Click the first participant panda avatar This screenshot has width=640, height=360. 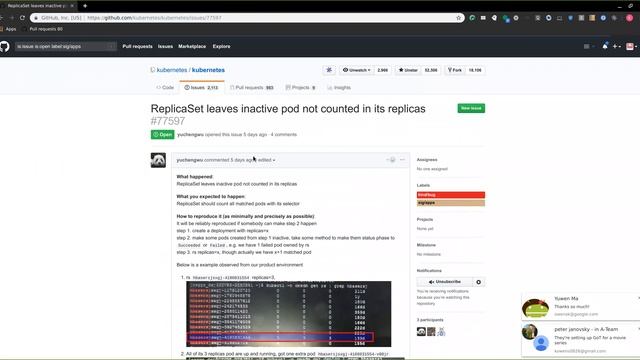coord(421,331)
